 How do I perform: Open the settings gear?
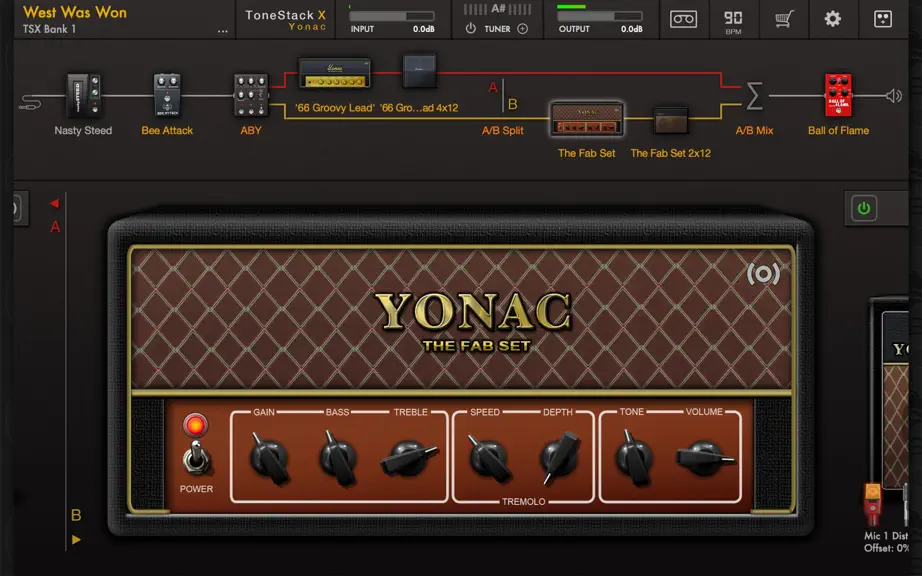(x=833, y=19)
